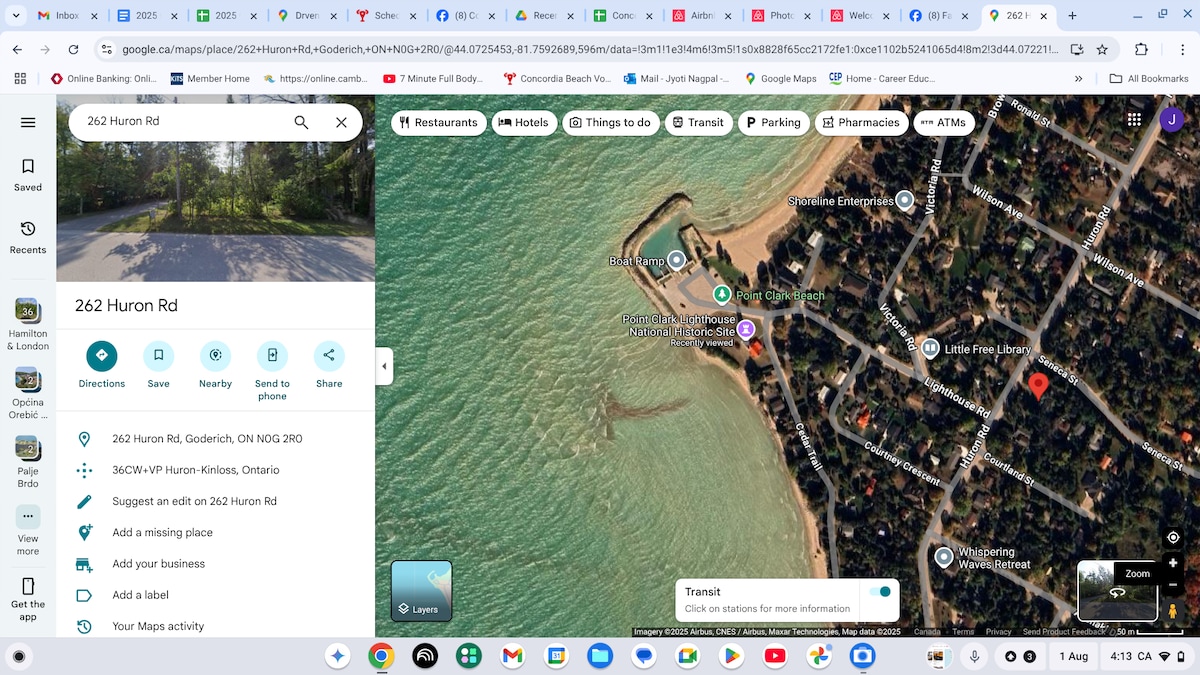Image resolution: width=1200 pixels, height=675 pixels.
Task: Show more bookmarks chevron
Action: click(x=1078, y=78)
